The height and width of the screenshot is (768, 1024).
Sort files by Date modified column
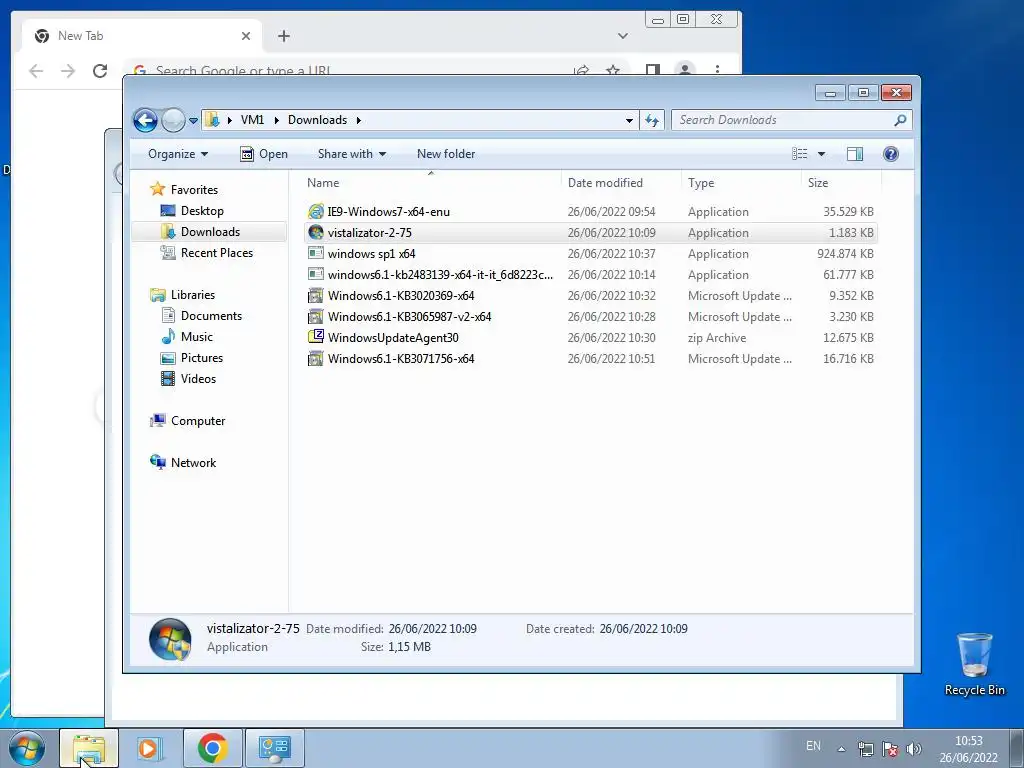[620, 183]
